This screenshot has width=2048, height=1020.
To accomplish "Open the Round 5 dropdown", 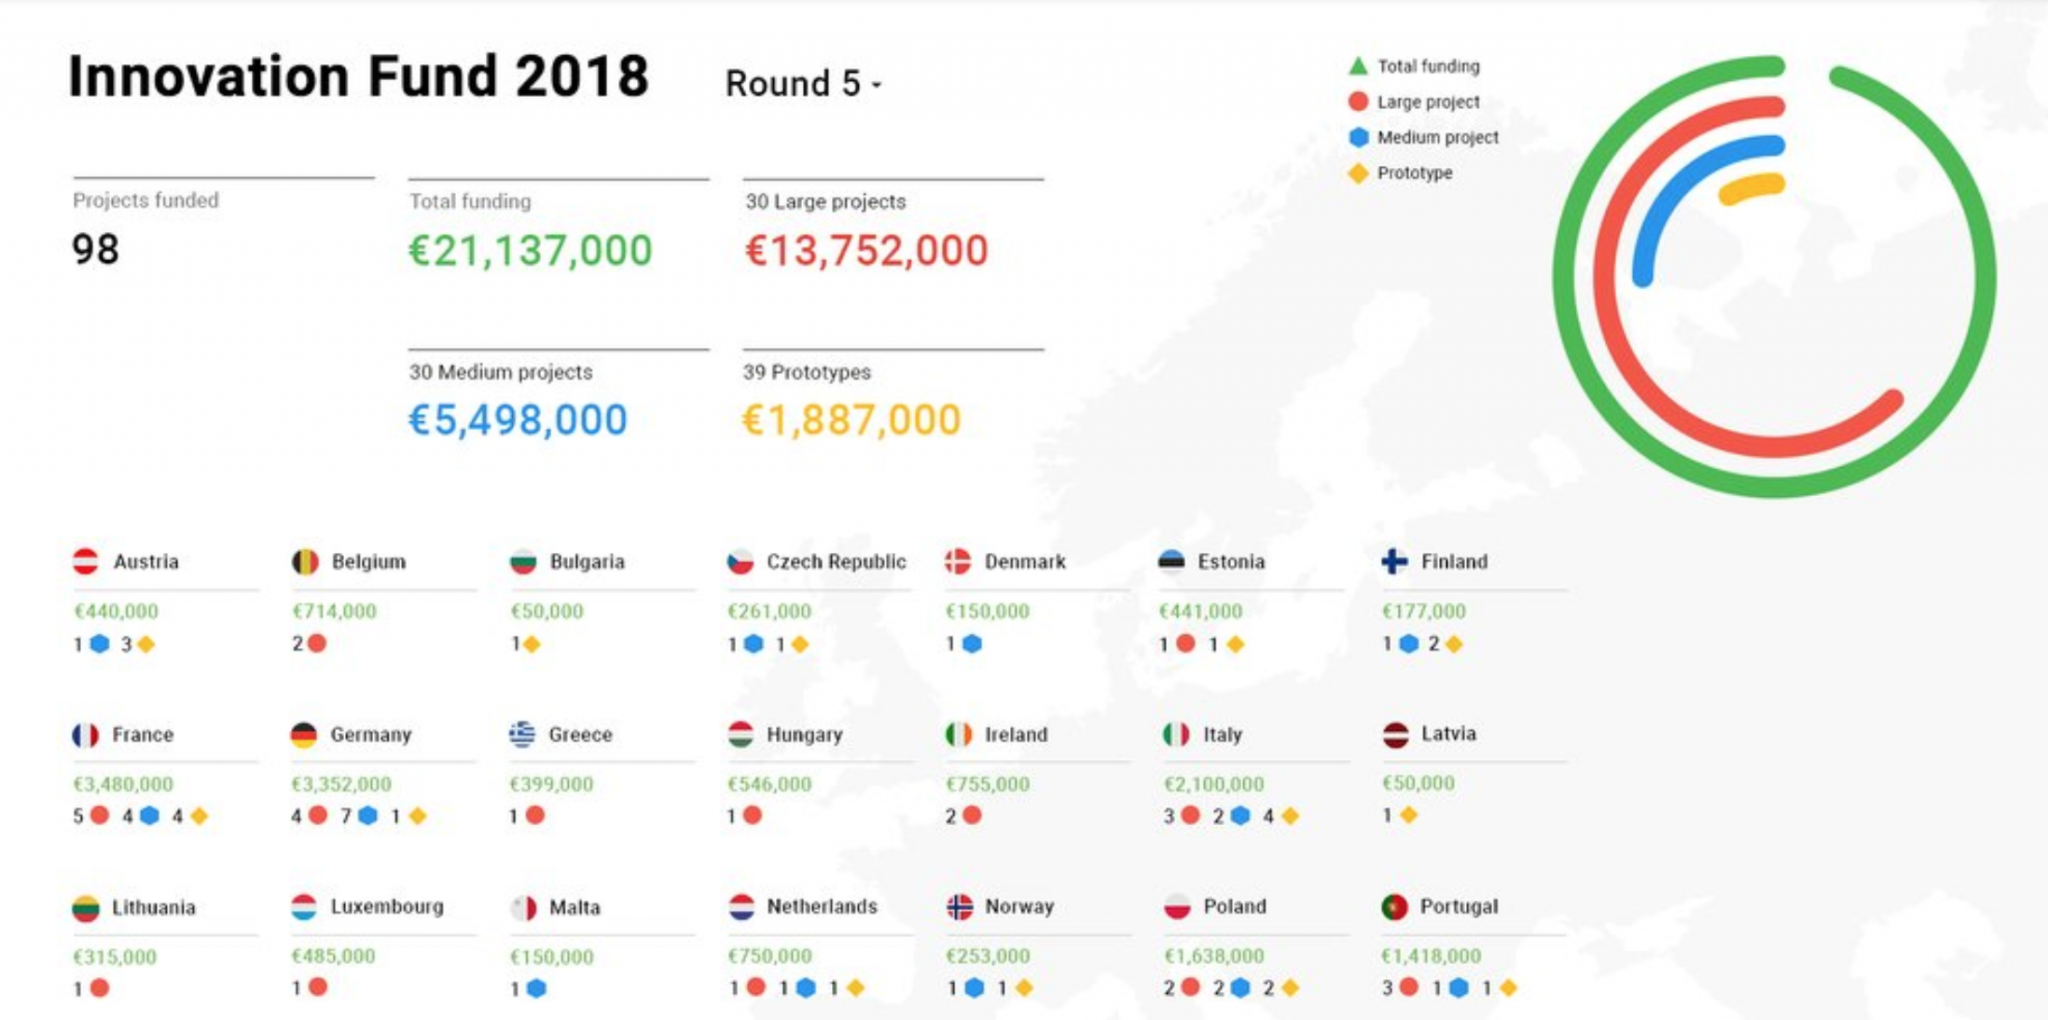I will click(x=803, y=84).
